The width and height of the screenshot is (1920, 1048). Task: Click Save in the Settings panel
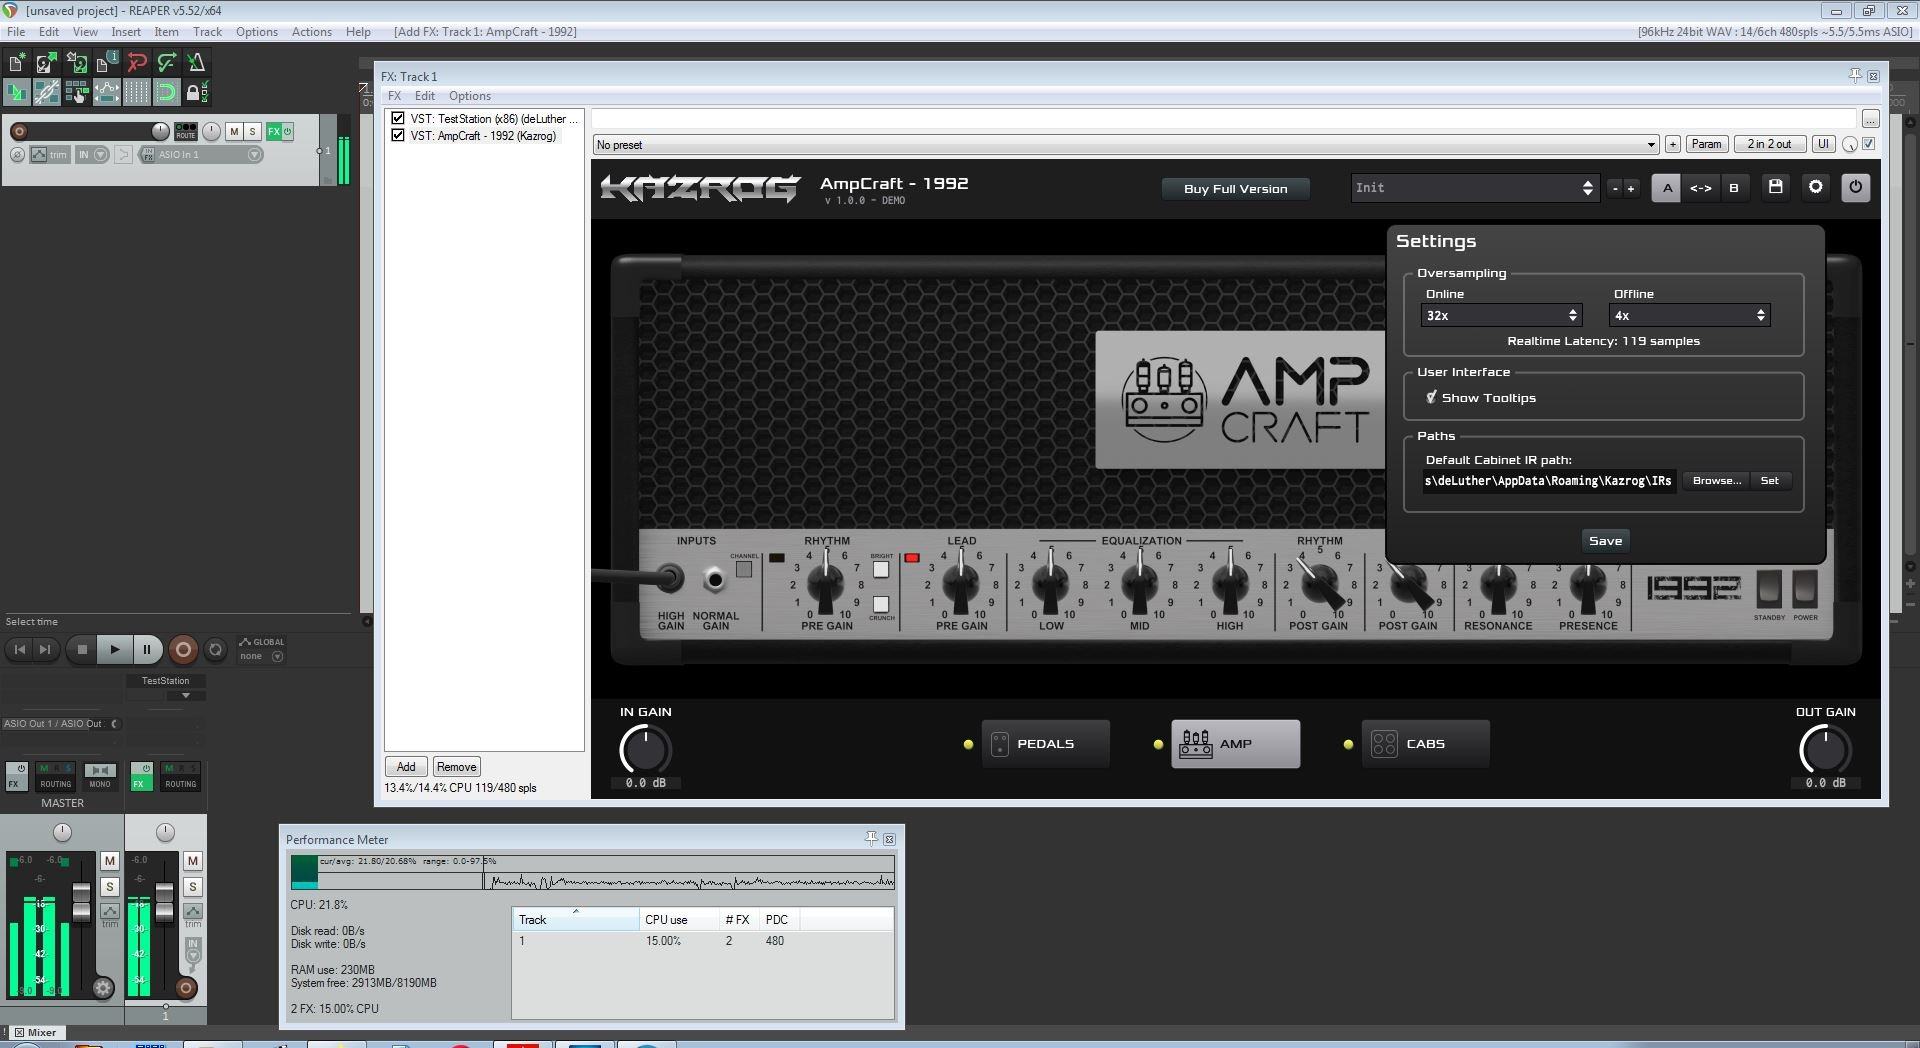tap(1605, 541)
